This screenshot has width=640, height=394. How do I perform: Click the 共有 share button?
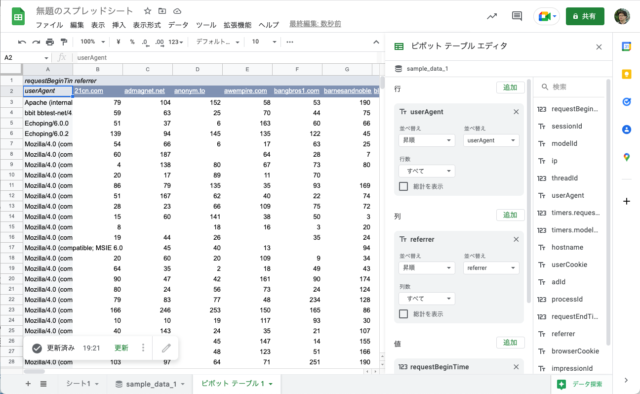584,16
